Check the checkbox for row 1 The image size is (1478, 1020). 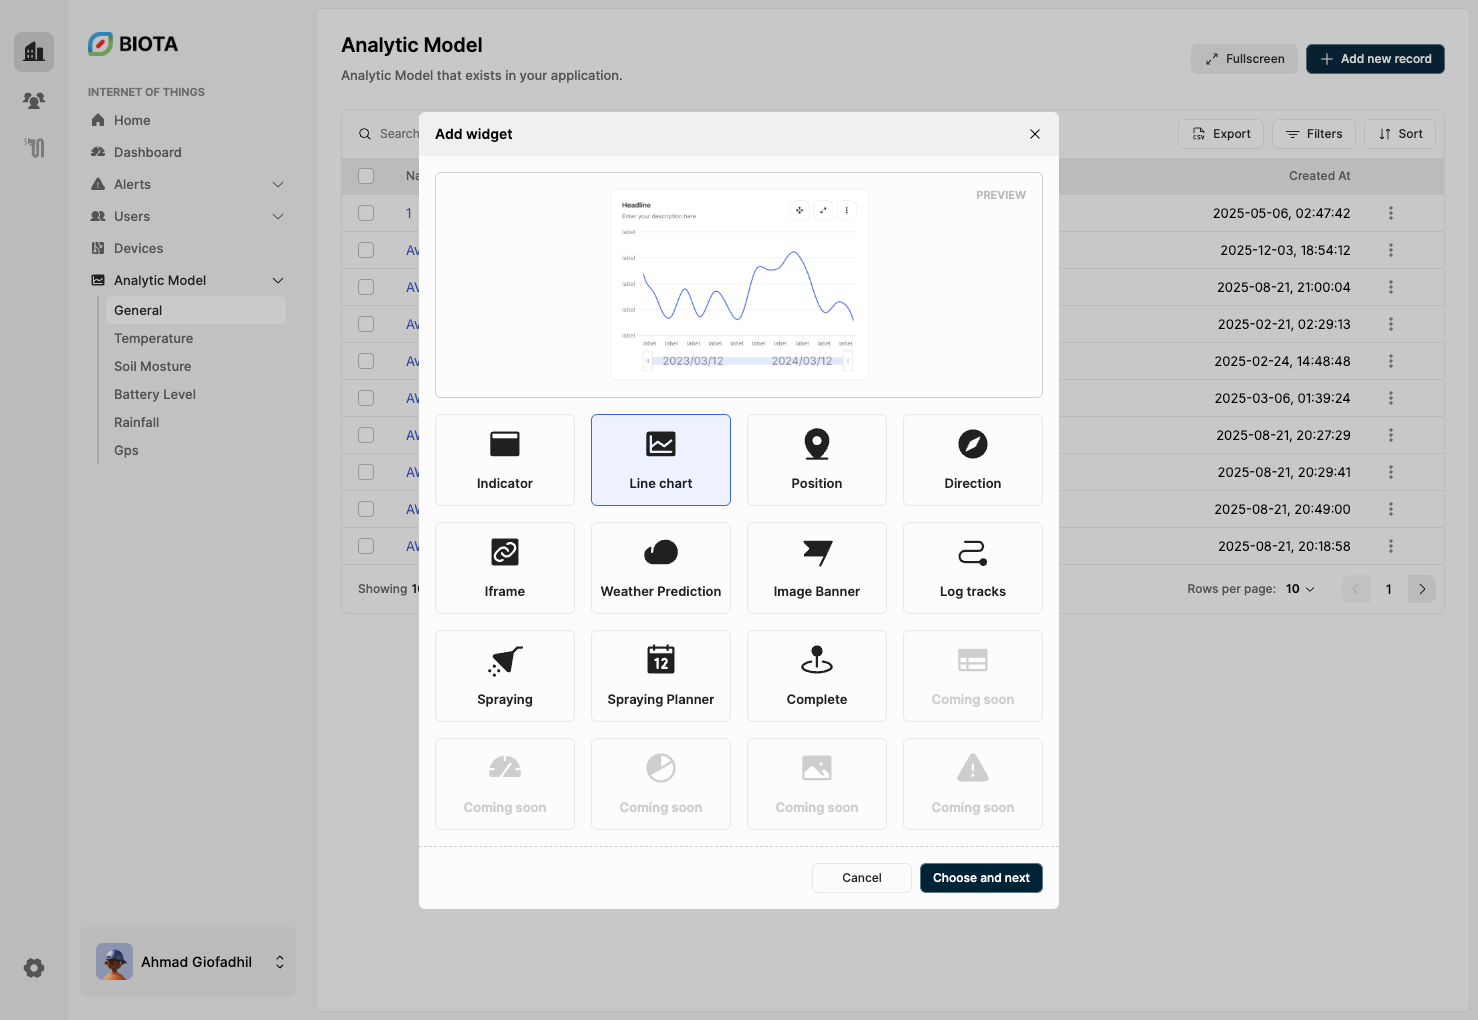(x=366, y=213)
